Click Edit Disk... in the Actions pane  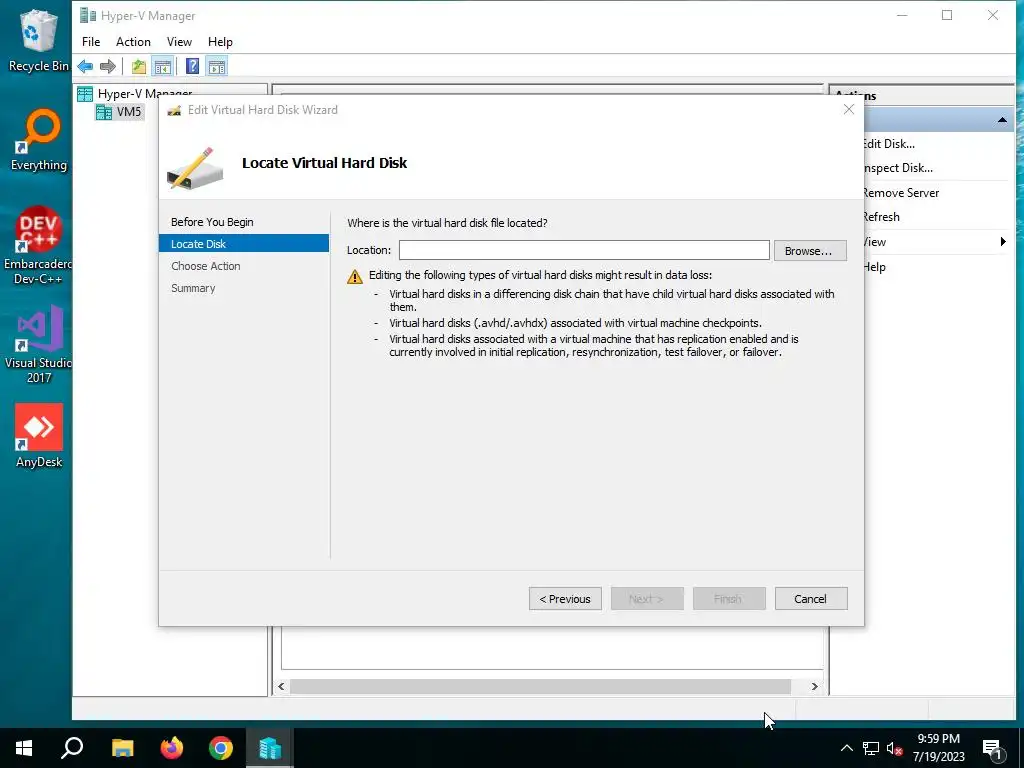click(889, 144)
